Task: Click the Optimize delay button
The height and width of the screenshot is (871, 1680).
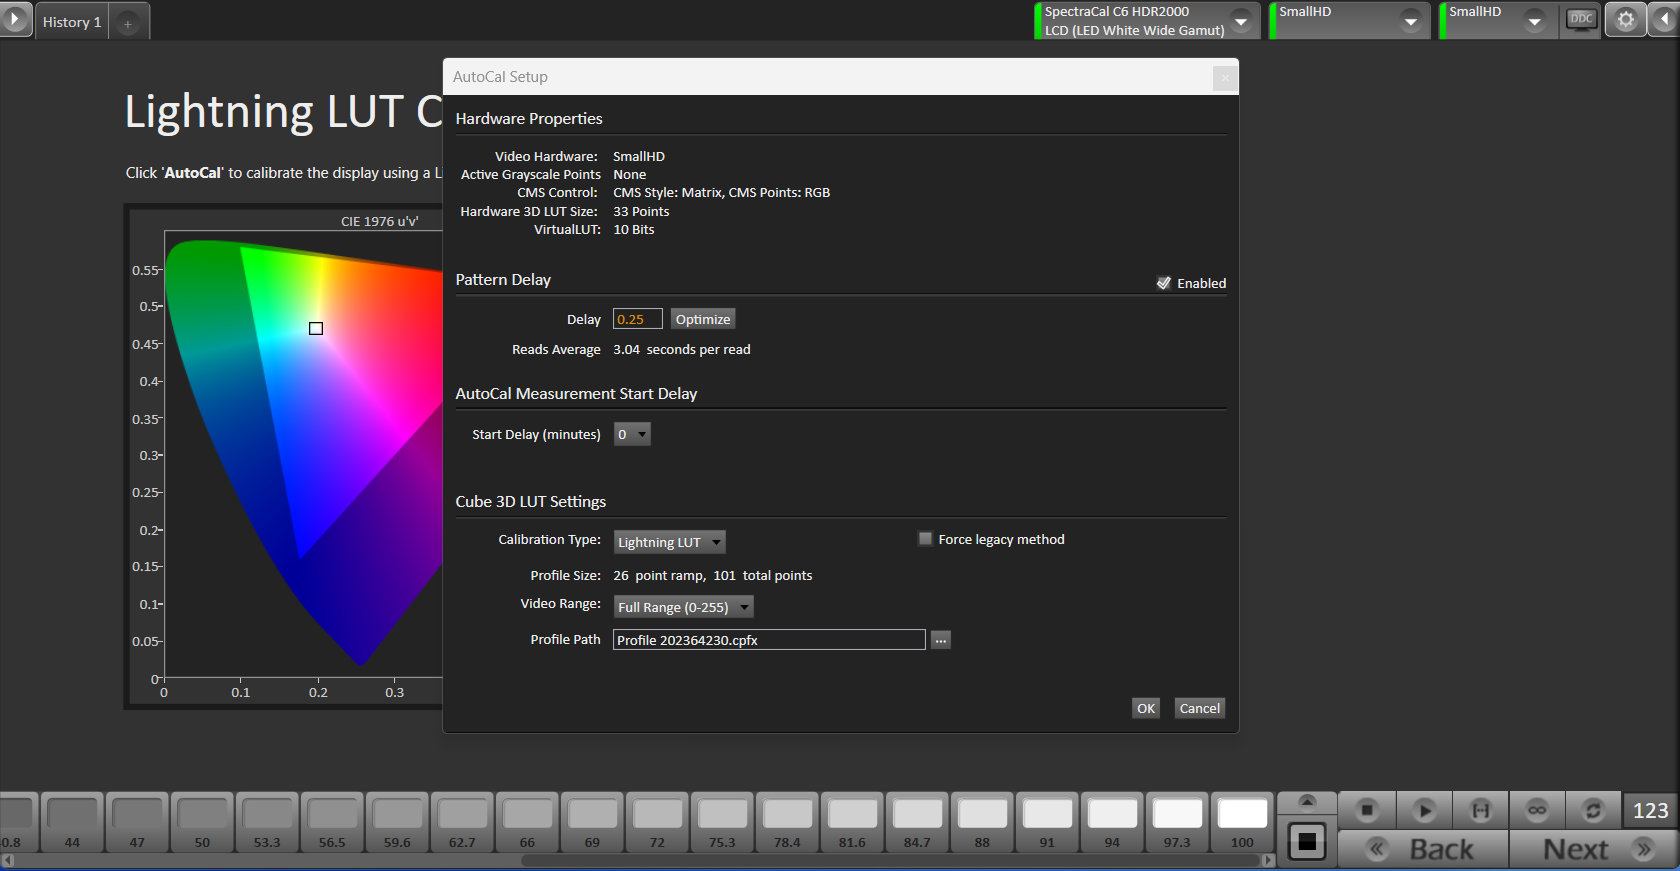Action: click(703, 319)
